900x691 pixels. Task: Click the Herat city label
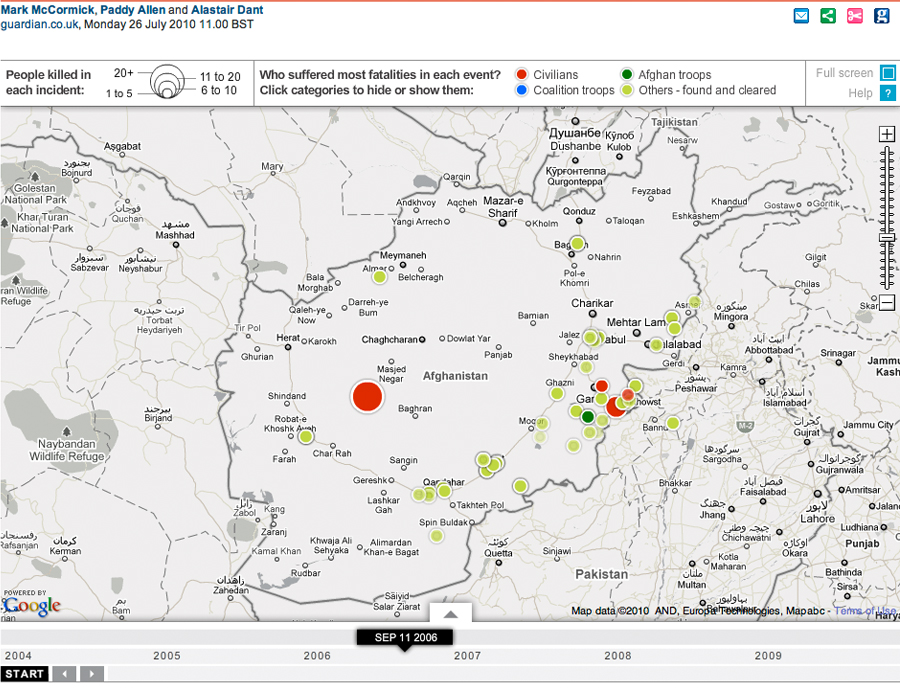tap(288, 338)
